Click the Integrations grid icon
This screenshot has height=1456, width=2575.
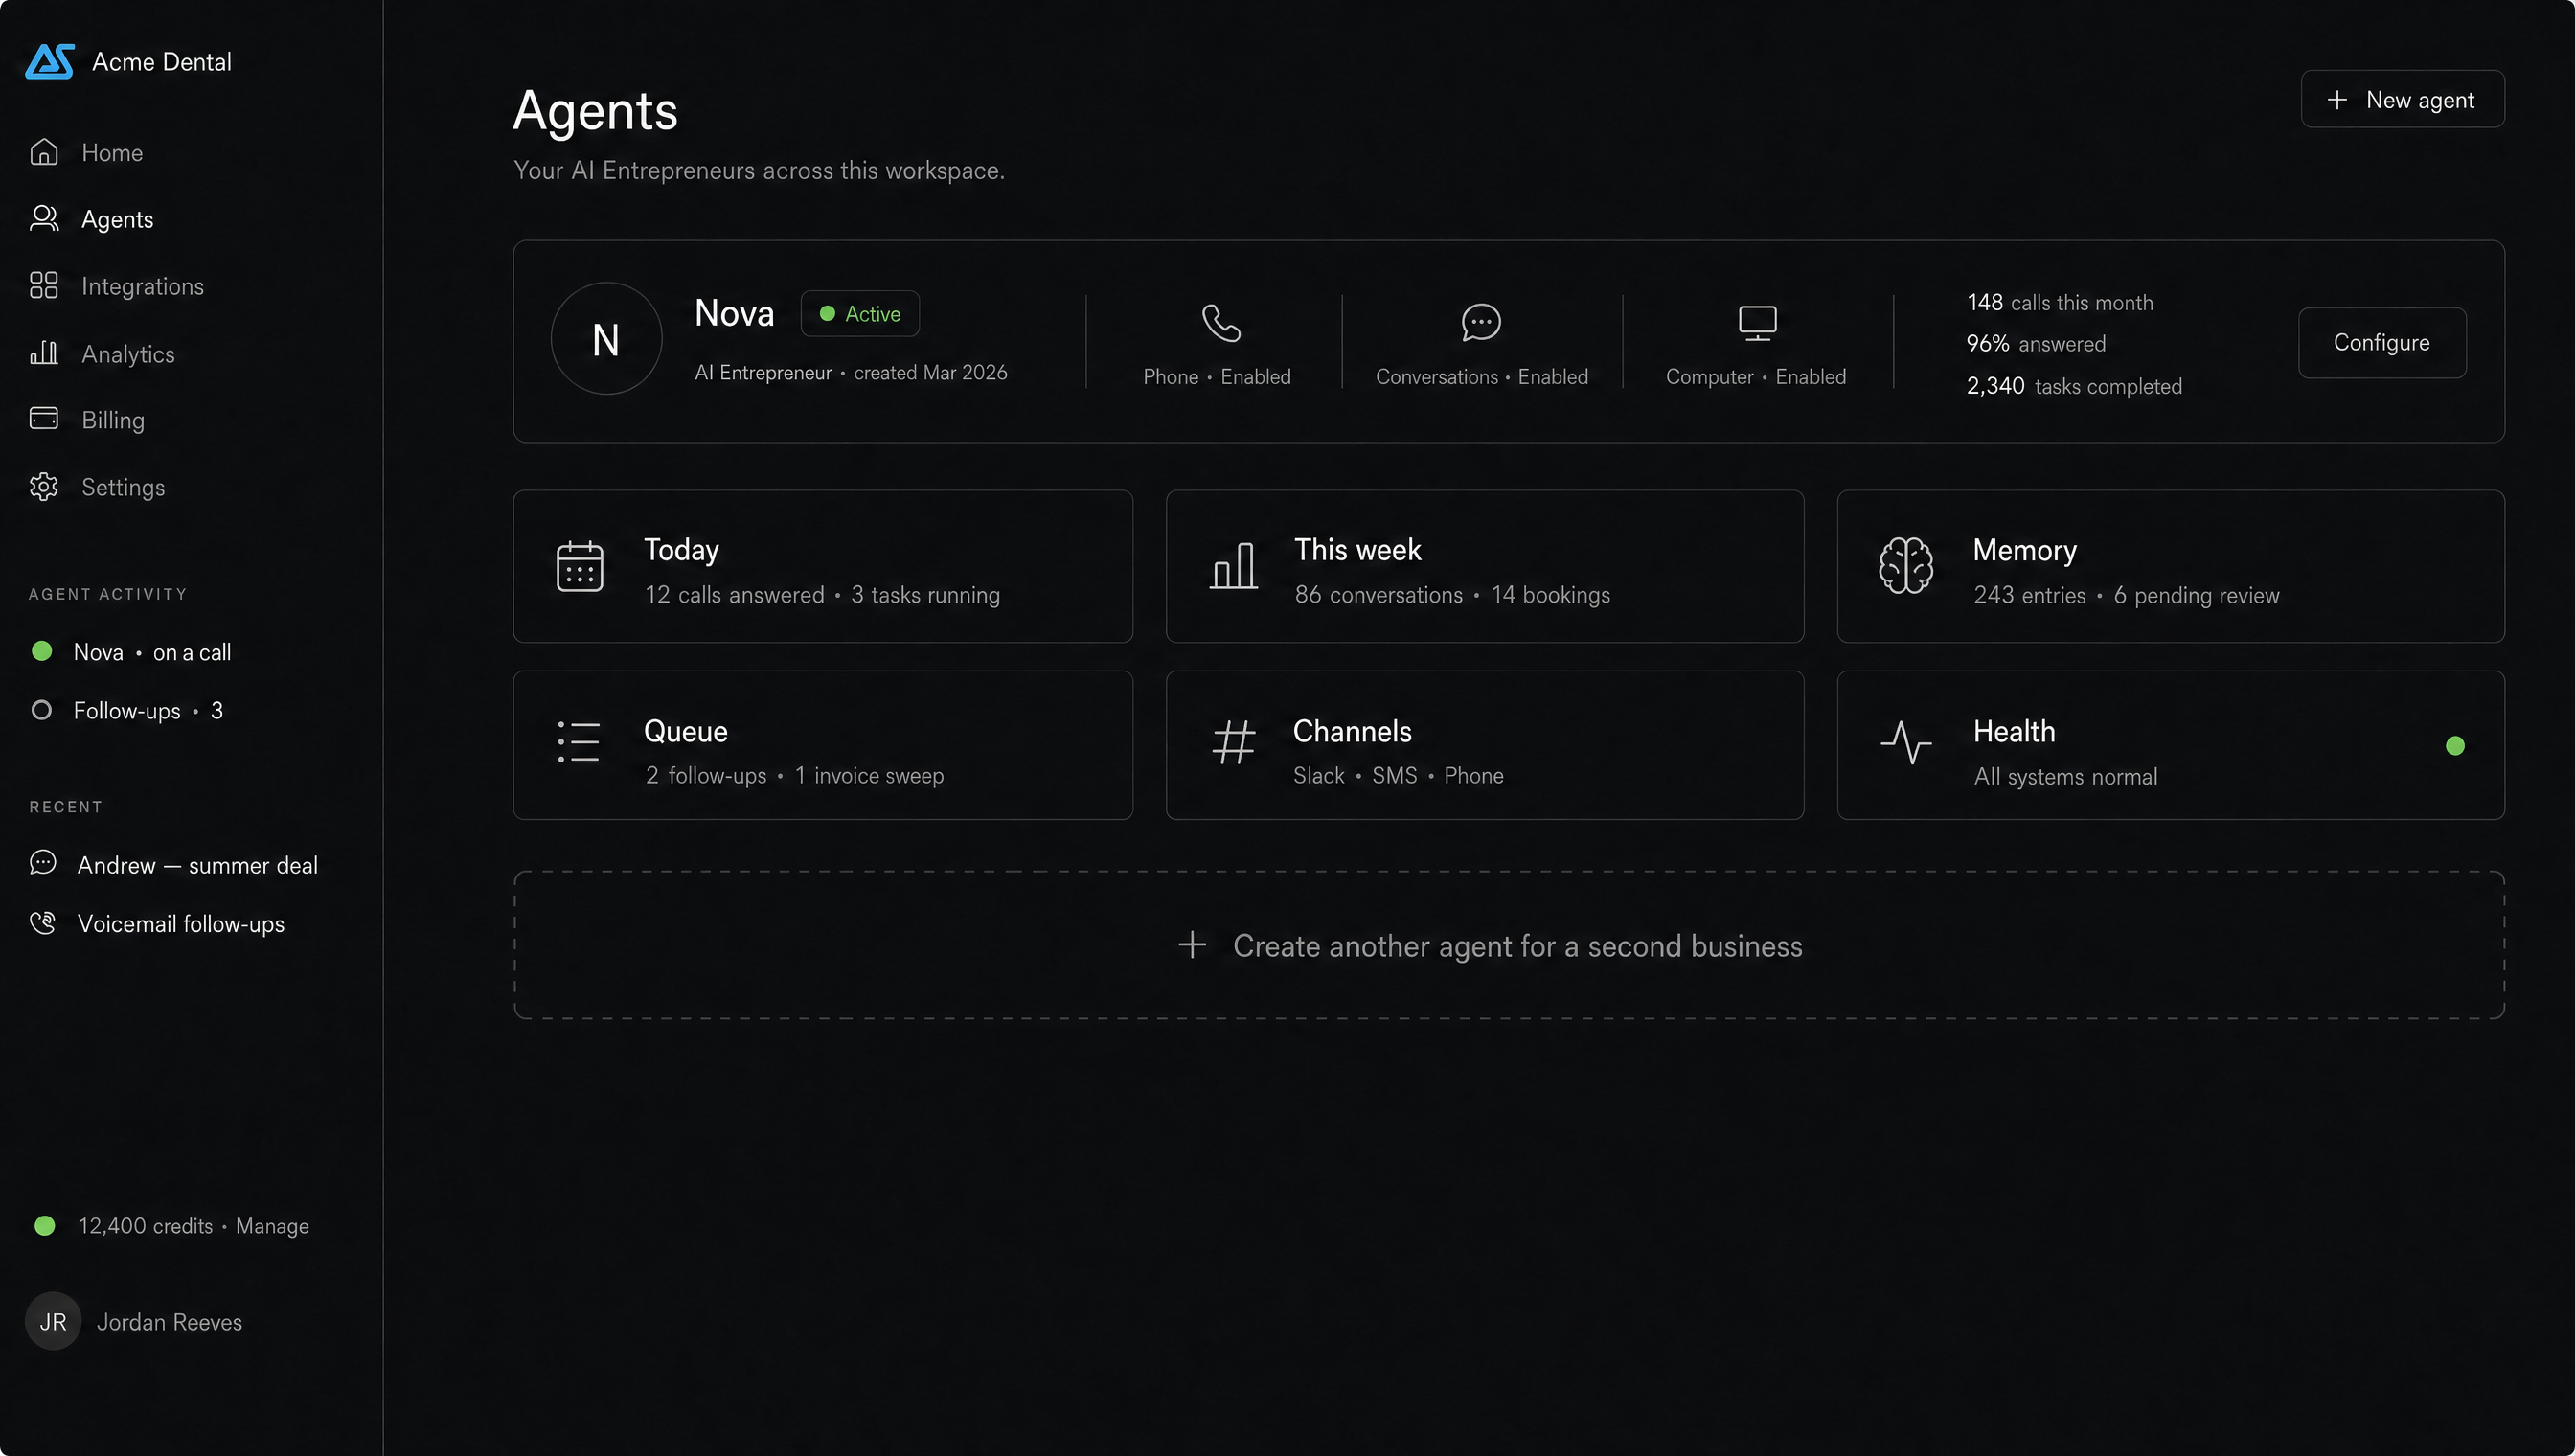tap(44, 286)
